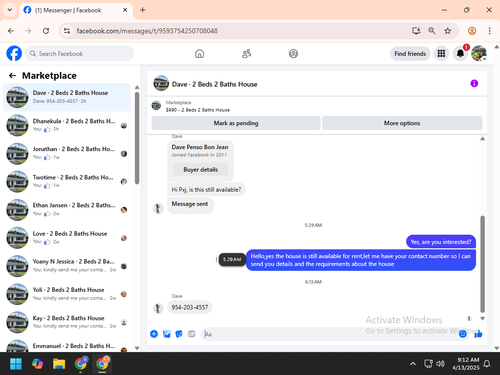500x375 pixels.
Task: Go back from Marketplace with arrow
Action: (x=12, y=76)
